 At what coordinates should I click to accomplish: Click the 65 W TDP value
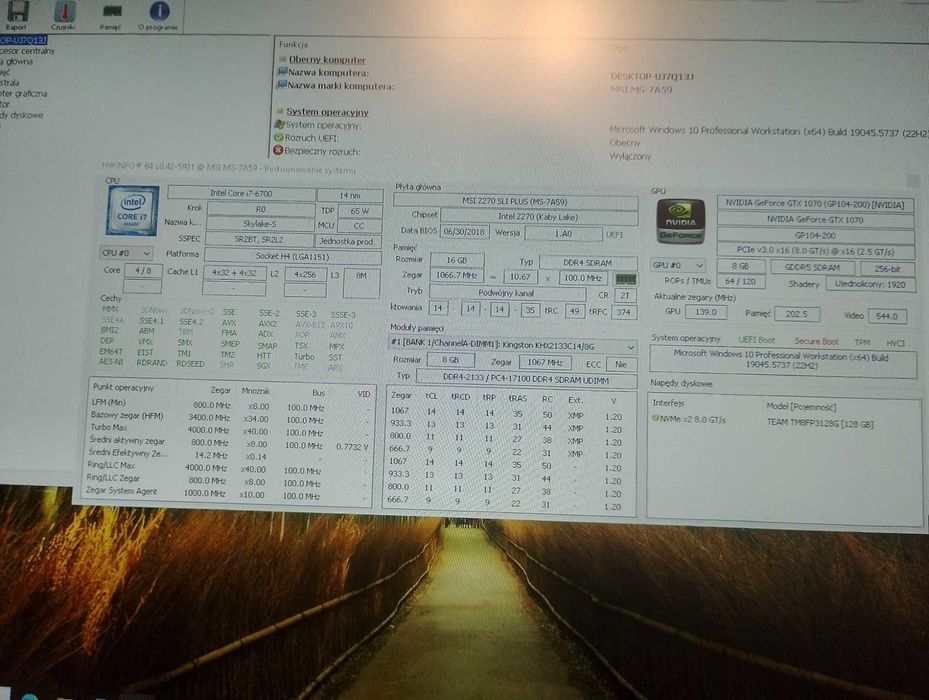coord(359,210)
